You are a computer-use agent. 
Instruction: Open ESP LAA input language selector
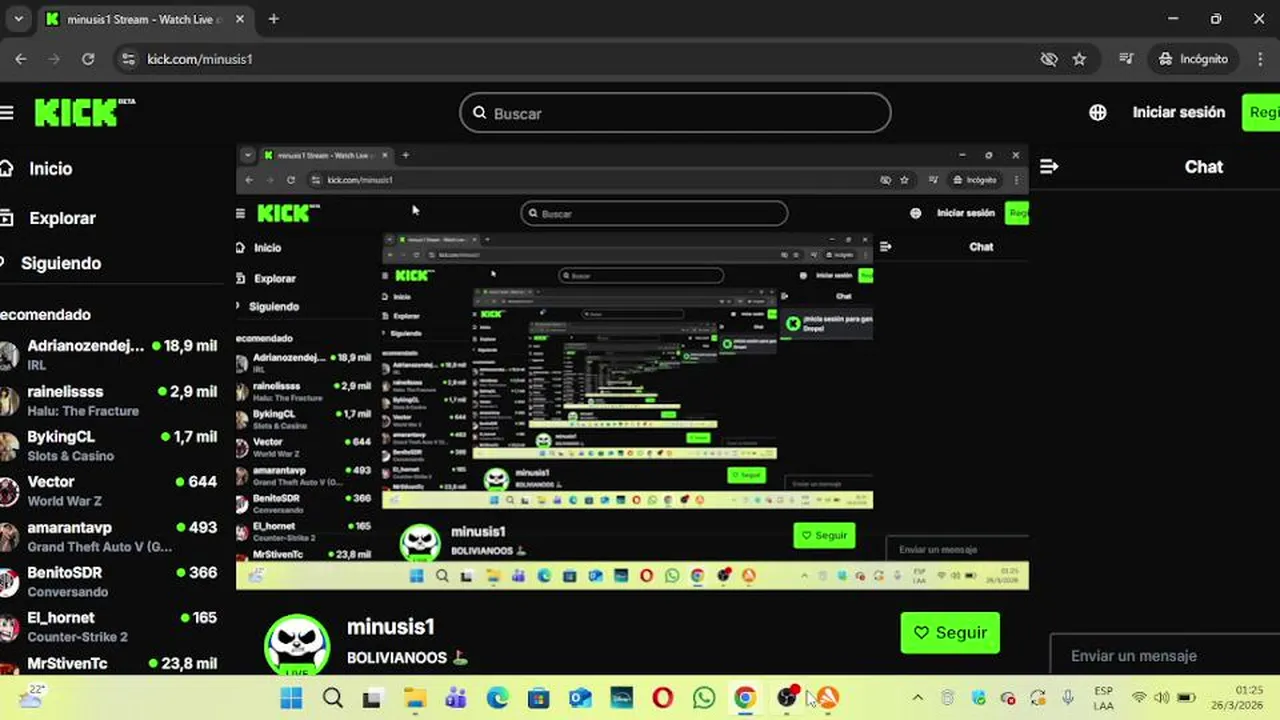(x=1103, y=698)
